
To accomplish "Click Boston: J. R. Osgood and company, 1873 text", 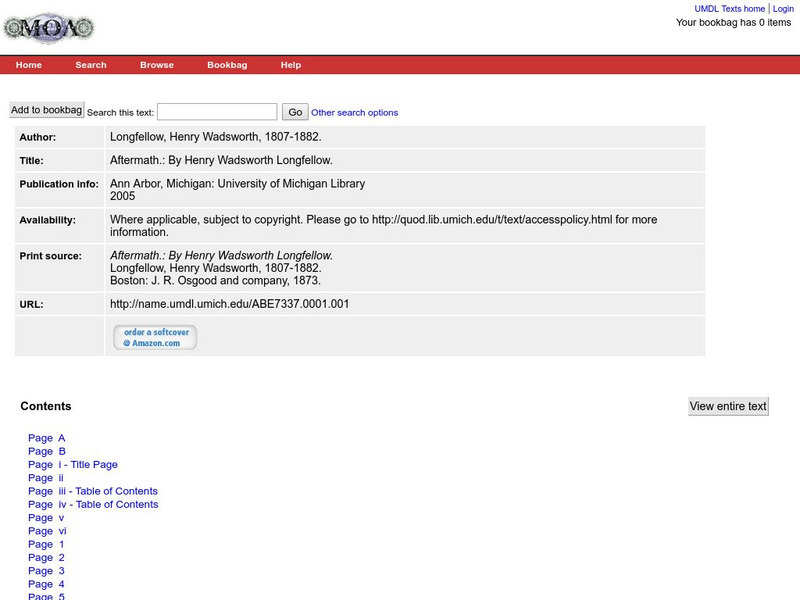I will point(215,281).
